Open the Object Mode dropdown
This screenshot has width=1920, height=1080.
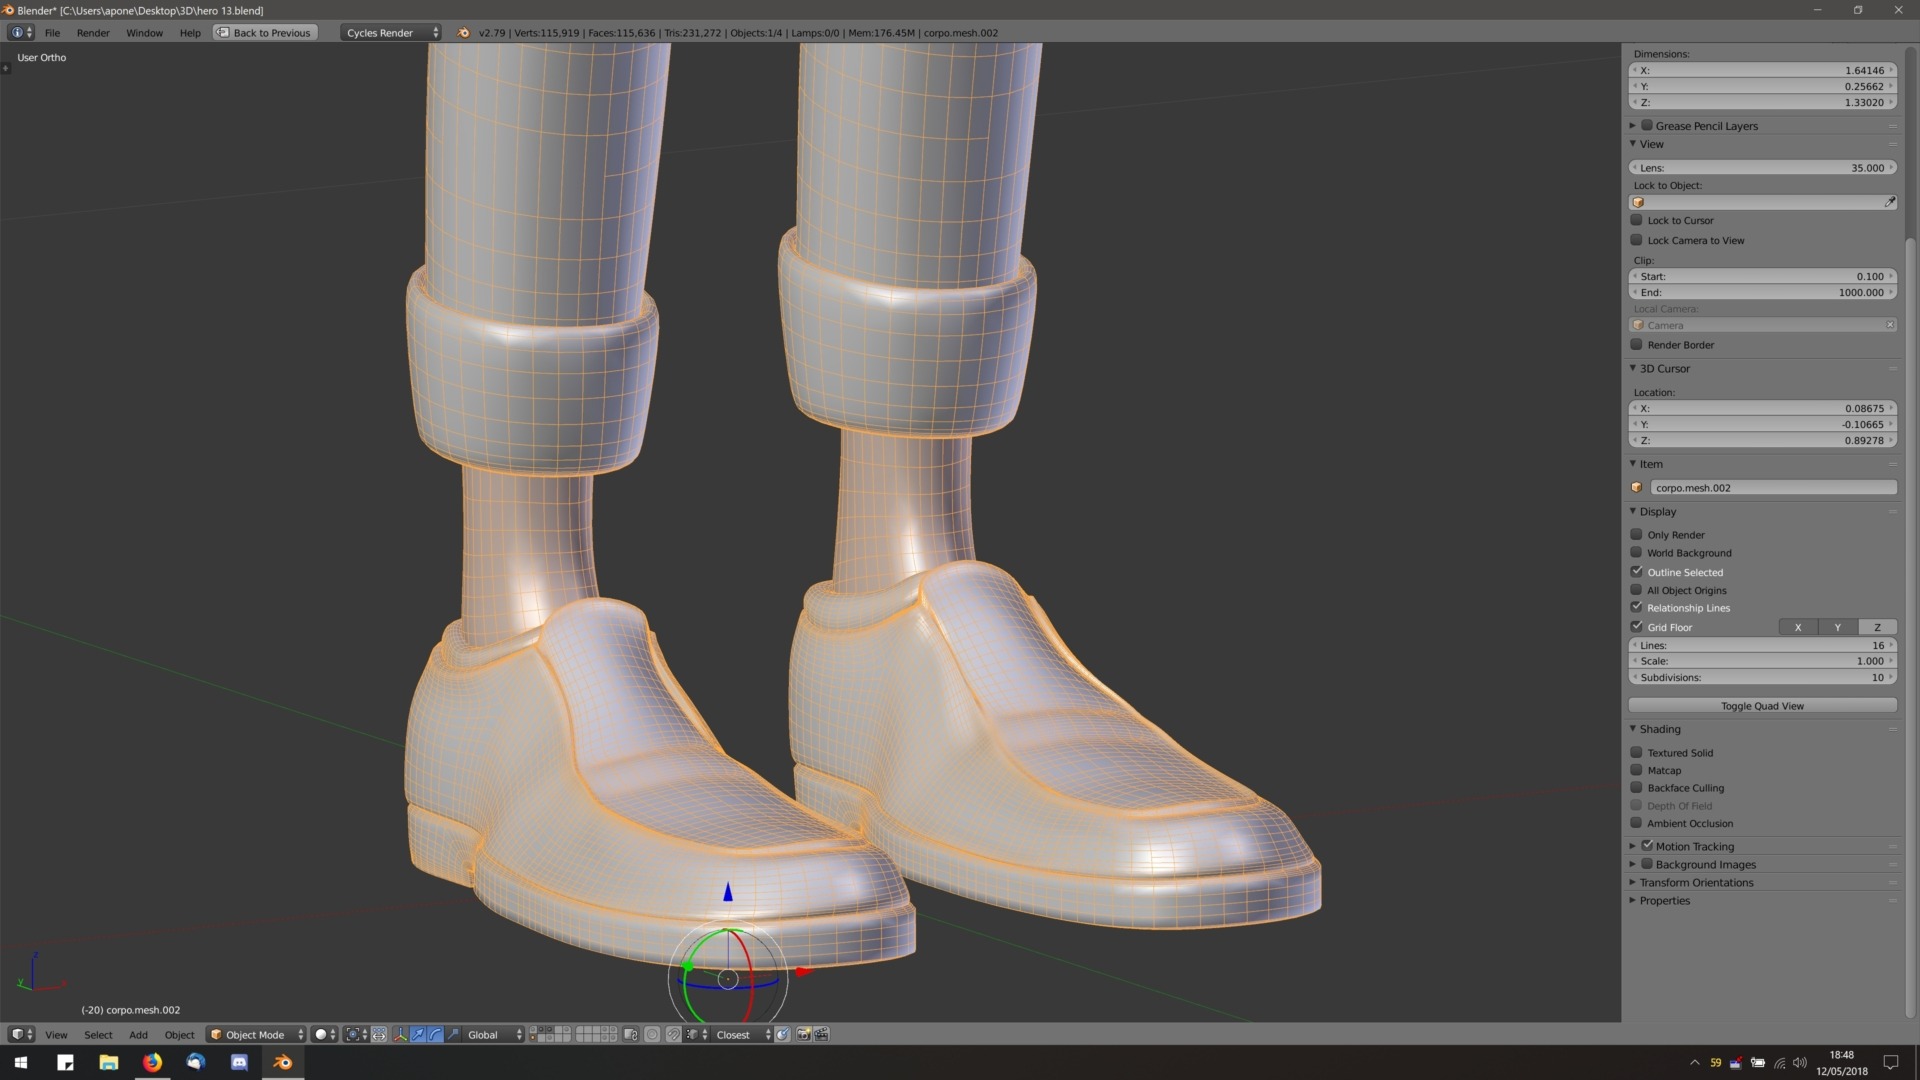tap(256, 1034)
